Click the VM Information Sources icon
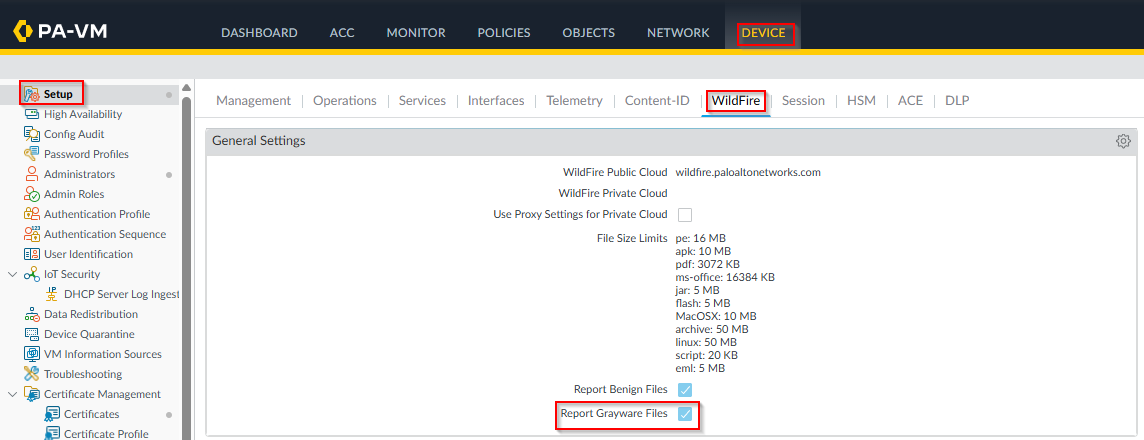This screenshot has width=1144, height=440. [x=31, y=354]
